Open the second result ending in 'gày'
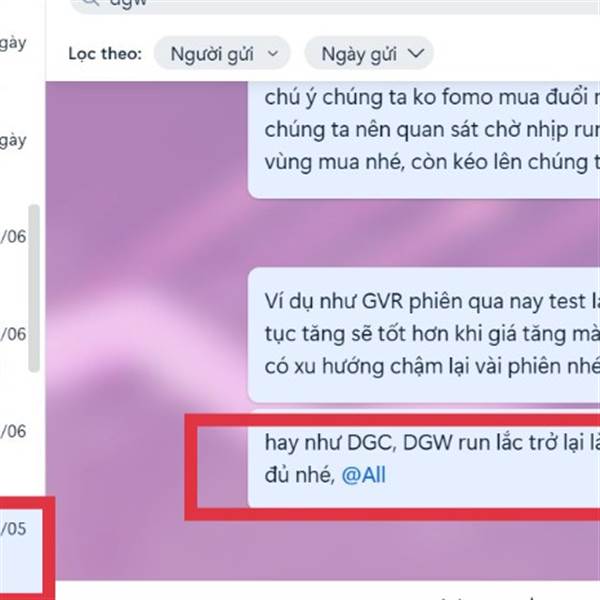 [x=13, y=141]
